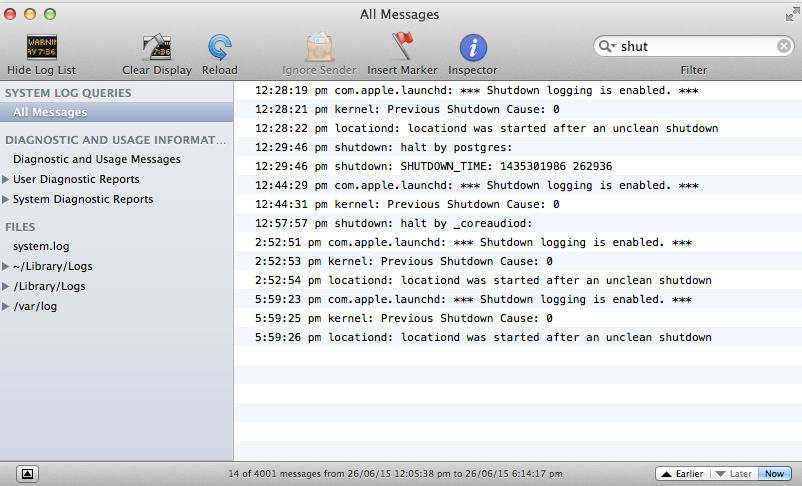
Task: Click the bottom-left upload icon button
Action: 28,474
